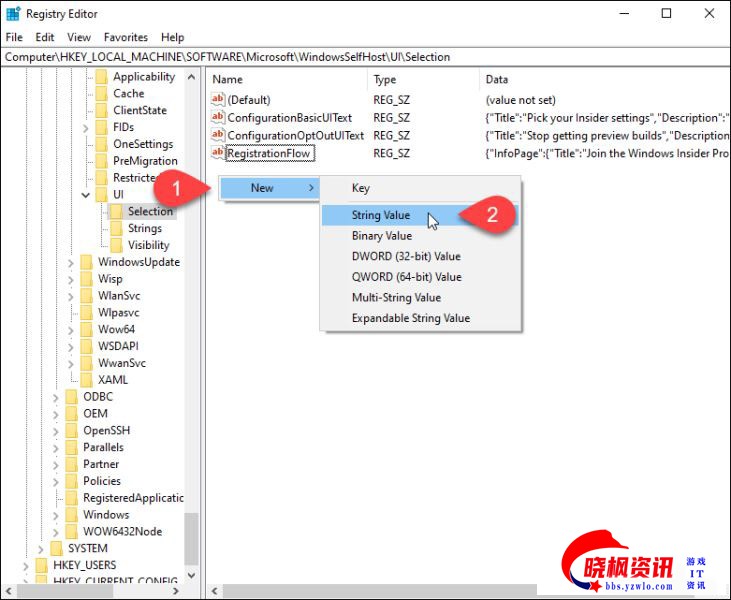Viewport: 731px width, 600px height.
Task: Click the RegistrationFlow string value icon
Action: click(x=219, y=153)
